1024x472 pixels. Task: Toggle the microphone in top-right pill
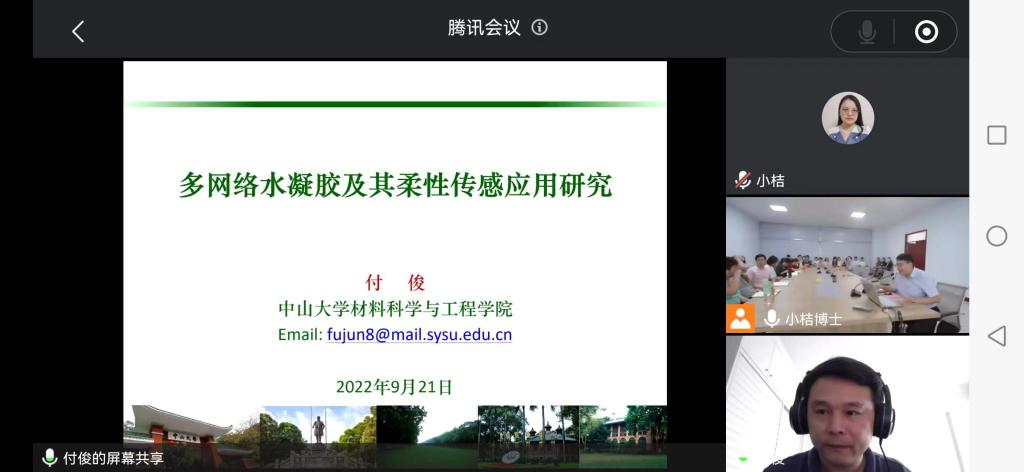click(x=867, y=32)
